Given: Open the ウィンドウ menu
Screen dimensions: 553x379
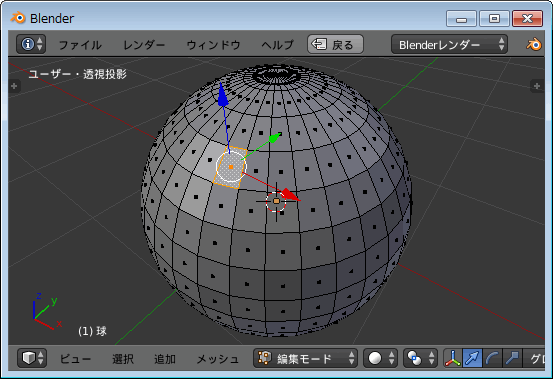Looking at the screenshot, I should click(213, 45).
